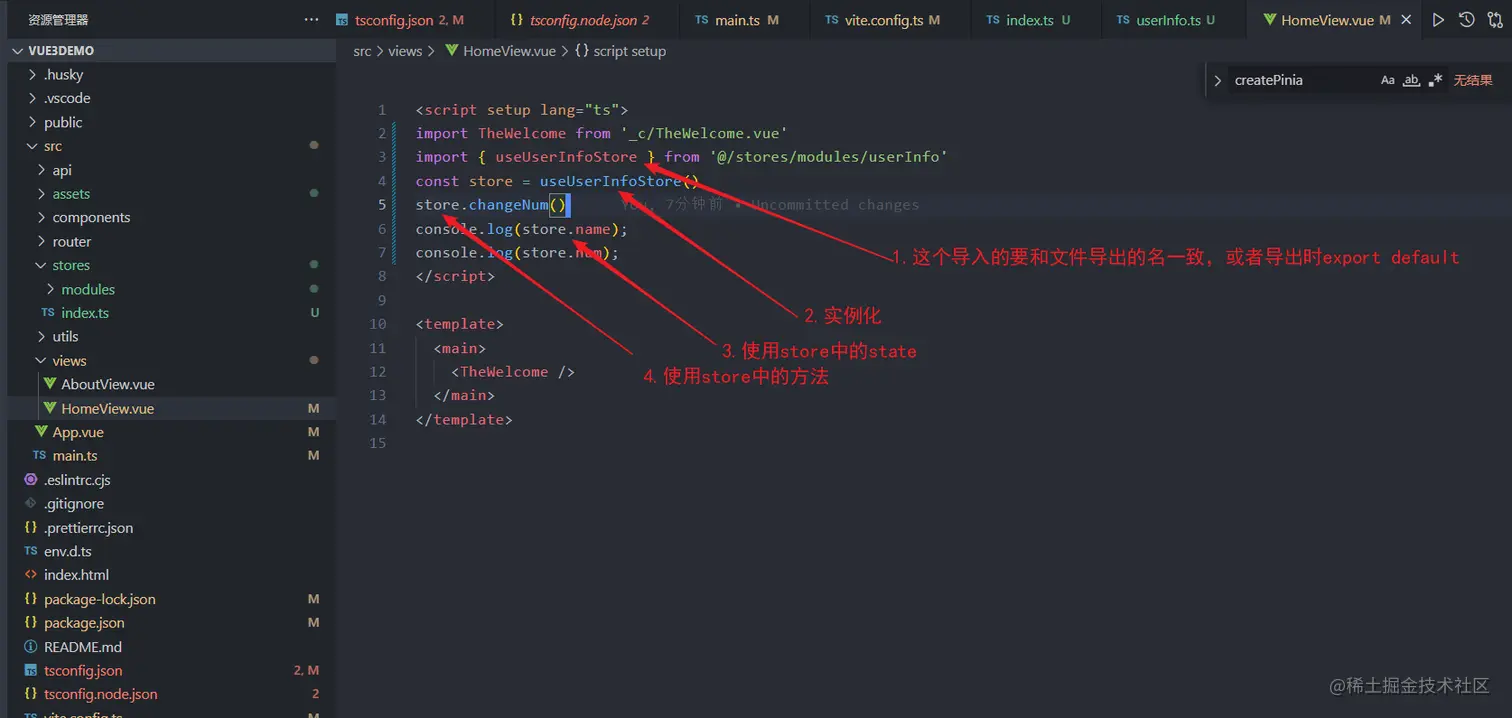This screenshot has height=718, width=1512.
Task: Click the src breadcrumb segment
Action: pyautogui.click(x=362, y=51)
